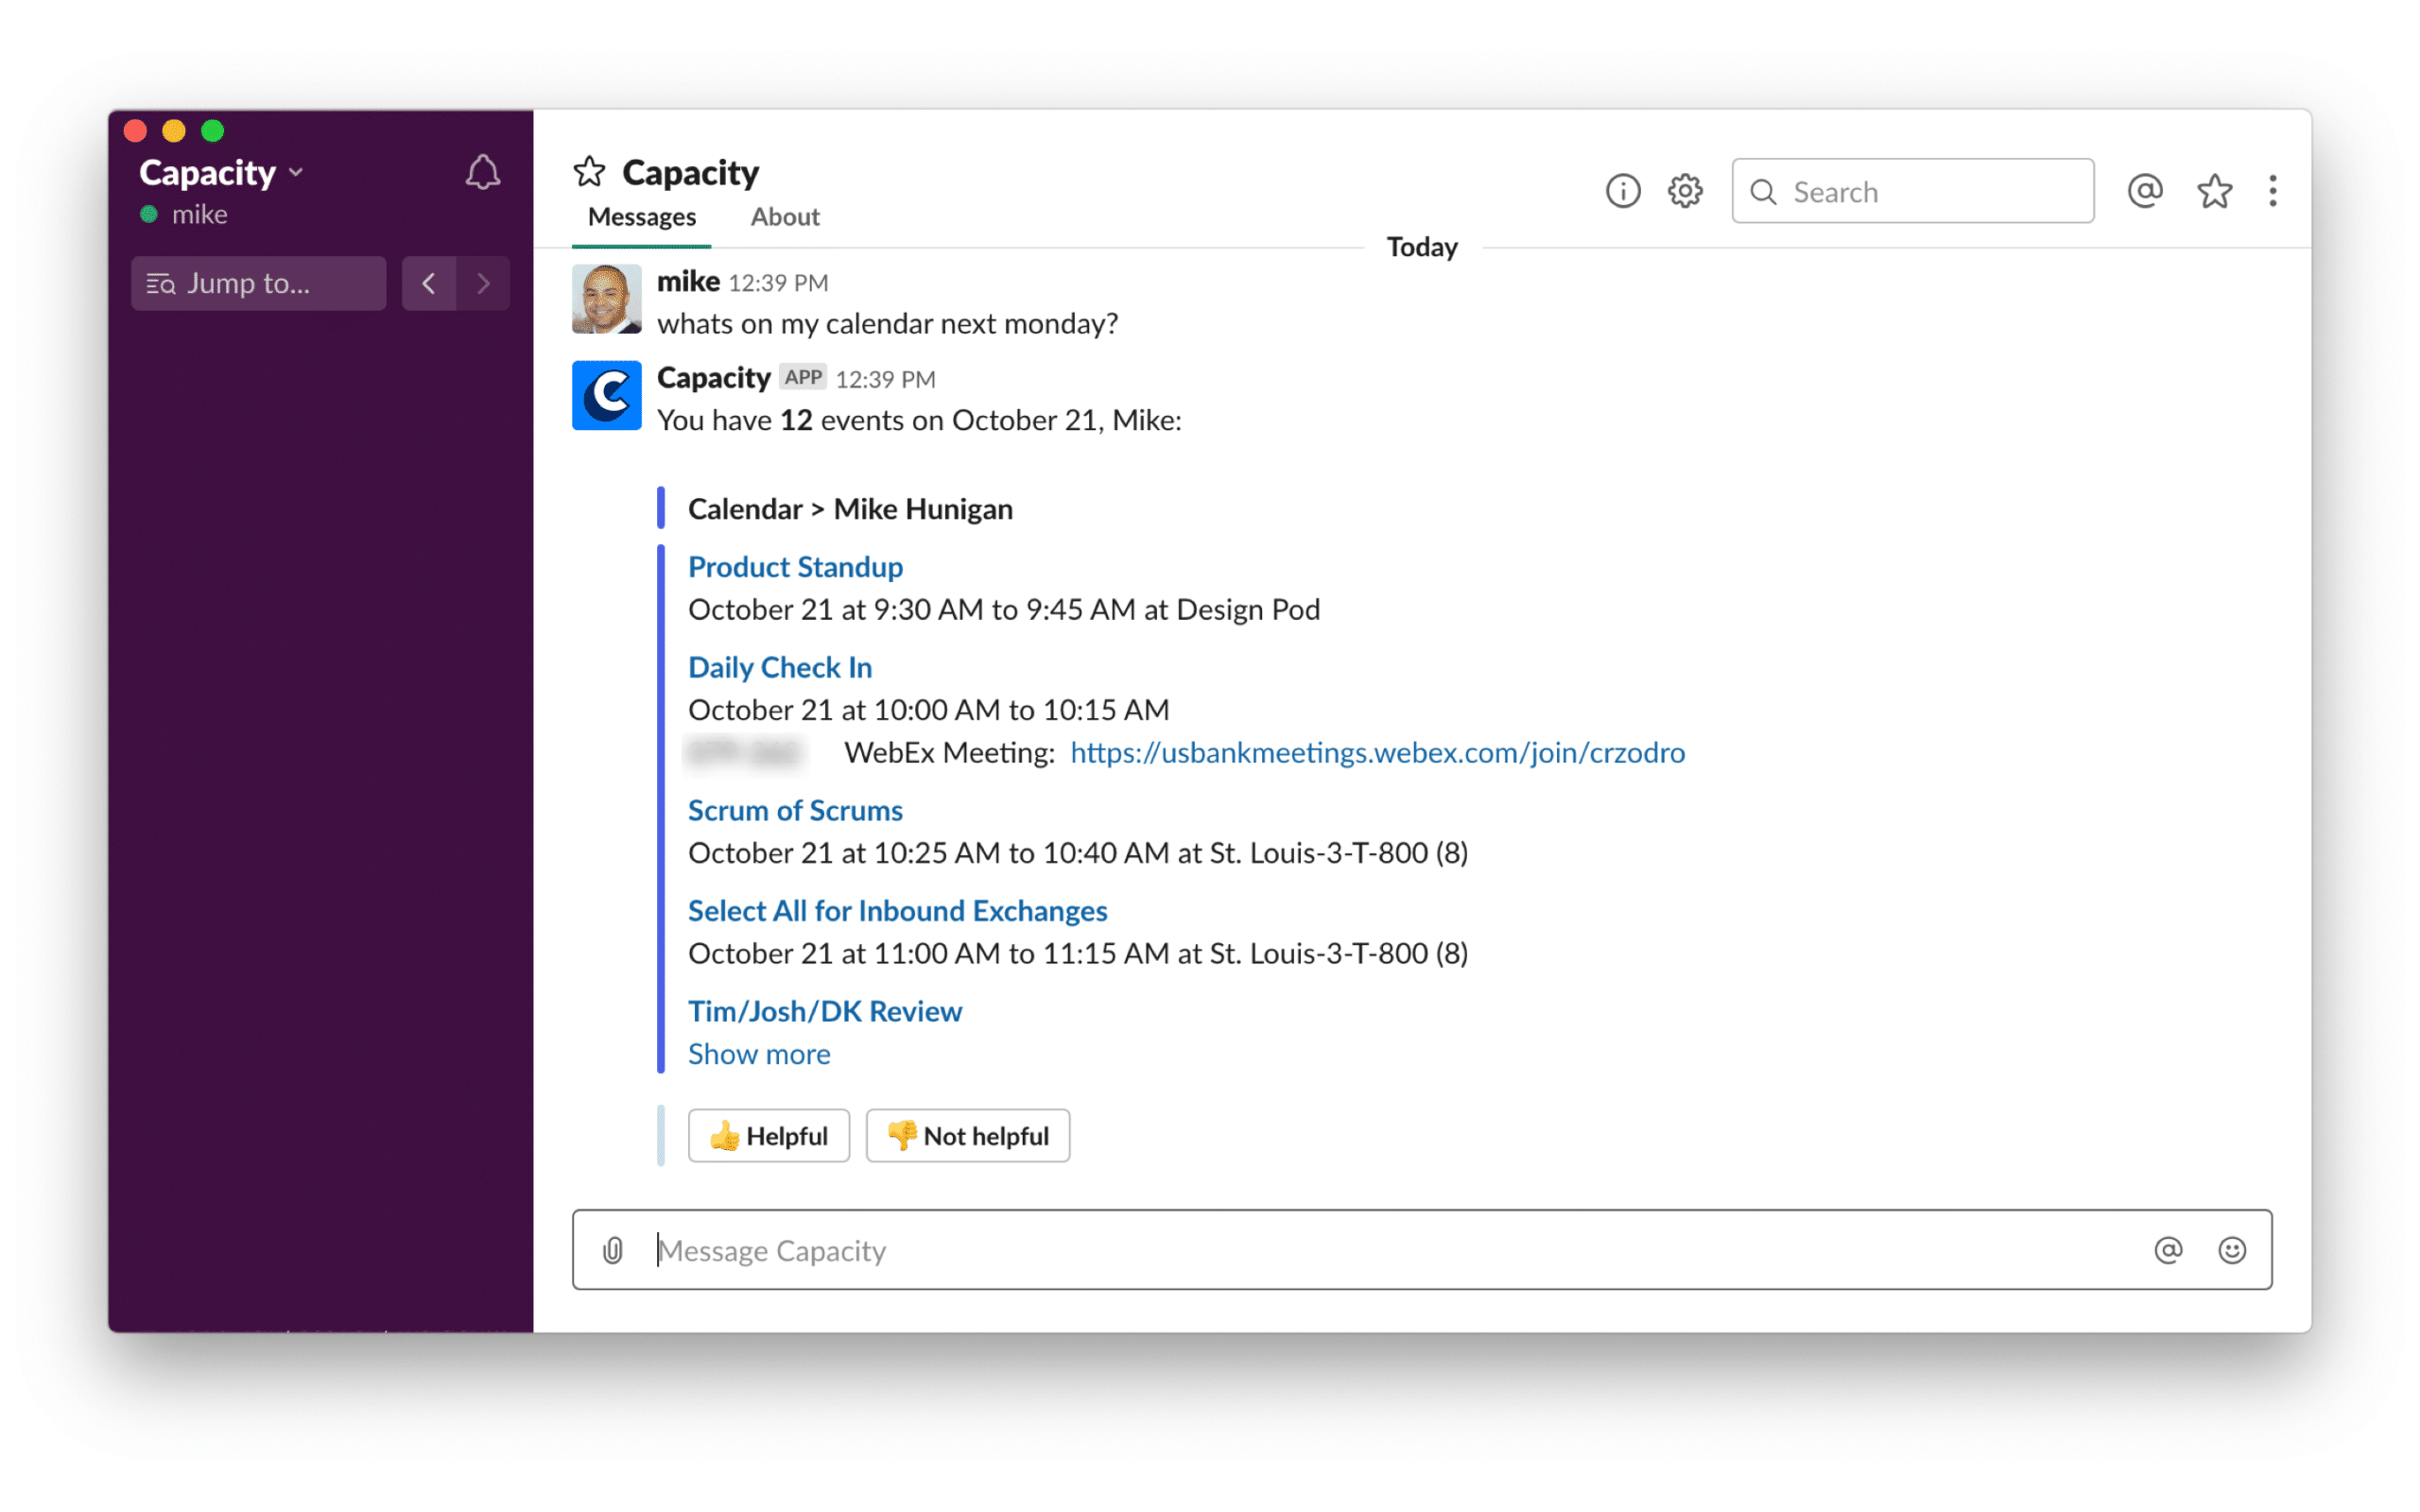Focus the Search field
The image size is (2420, 1512).
tap(1912, 191)
